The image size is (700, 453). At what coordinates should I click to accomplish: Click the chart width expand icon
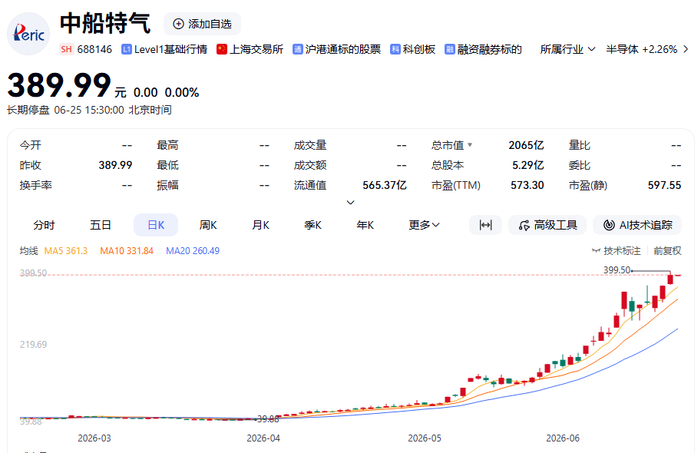(485, 225)
